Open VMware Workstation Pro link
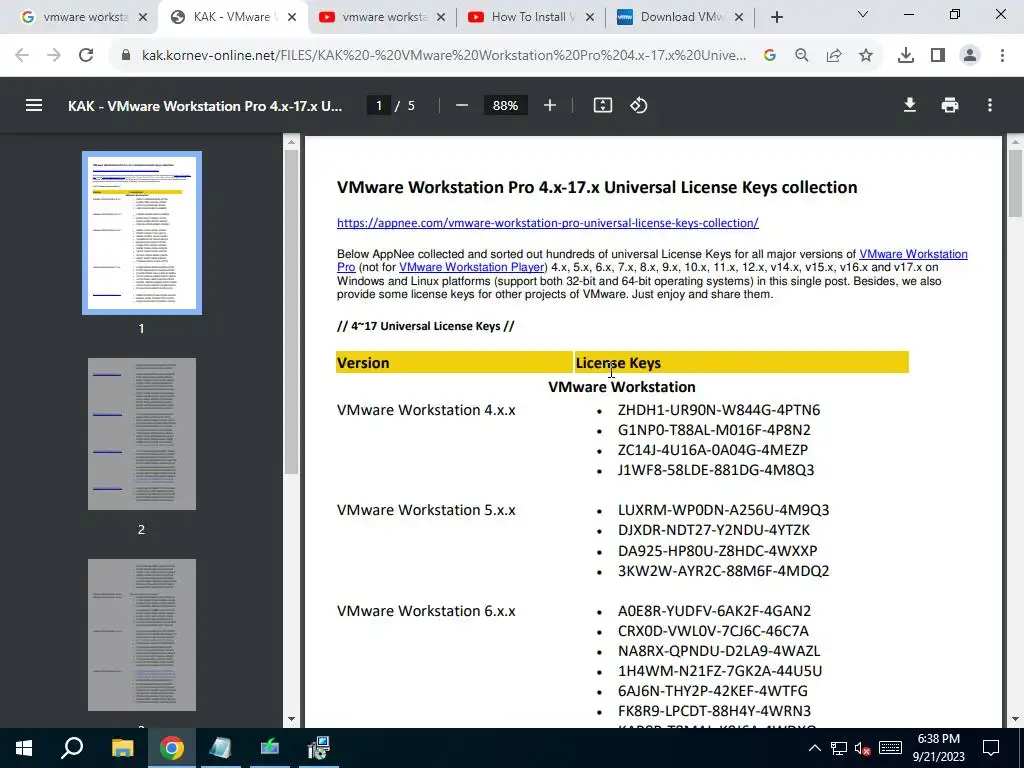This screenshot has width=1024, height=768. (913, 254)
